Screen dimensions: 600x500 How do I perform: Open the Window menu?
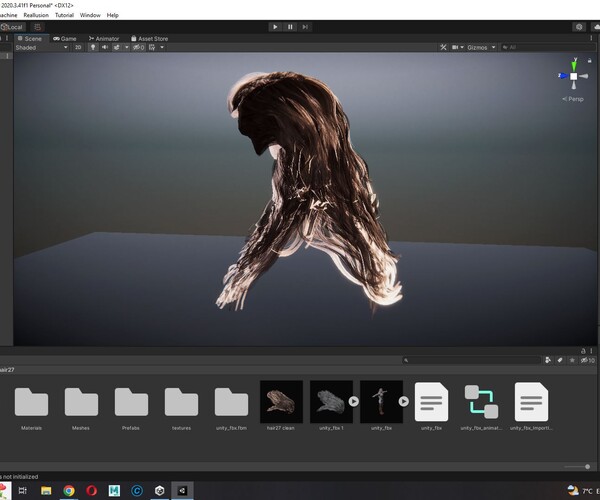click(90, 15)
